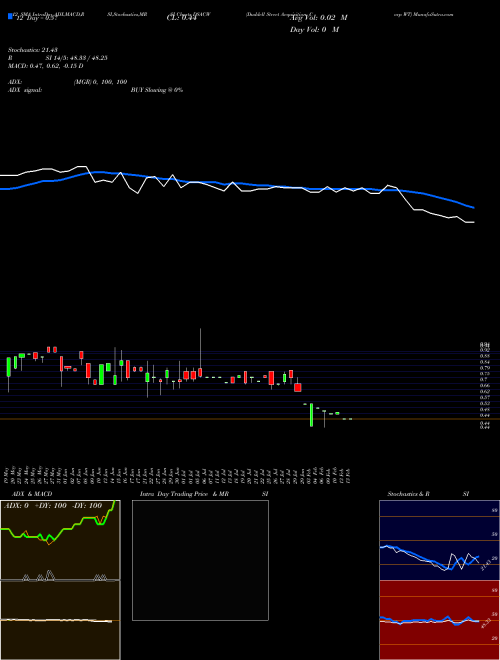Click the blue legend square in top-left corner
Screen dimensions: 500x660
pos(10,16)
